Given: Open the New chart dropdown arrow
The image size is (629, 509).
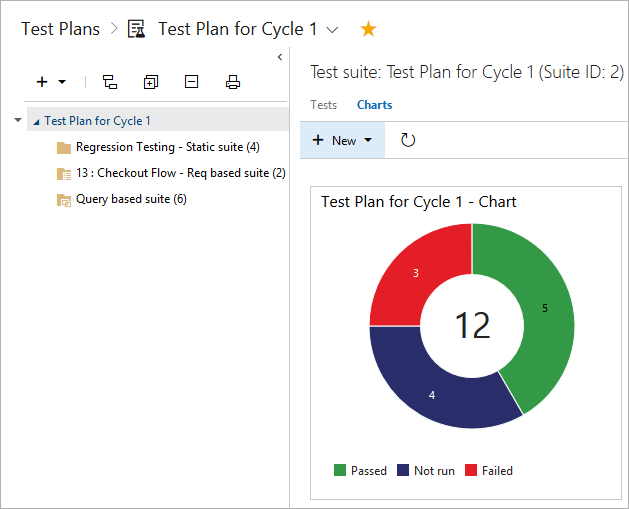Looking at the screenshot, I should [x=368, y=141].
